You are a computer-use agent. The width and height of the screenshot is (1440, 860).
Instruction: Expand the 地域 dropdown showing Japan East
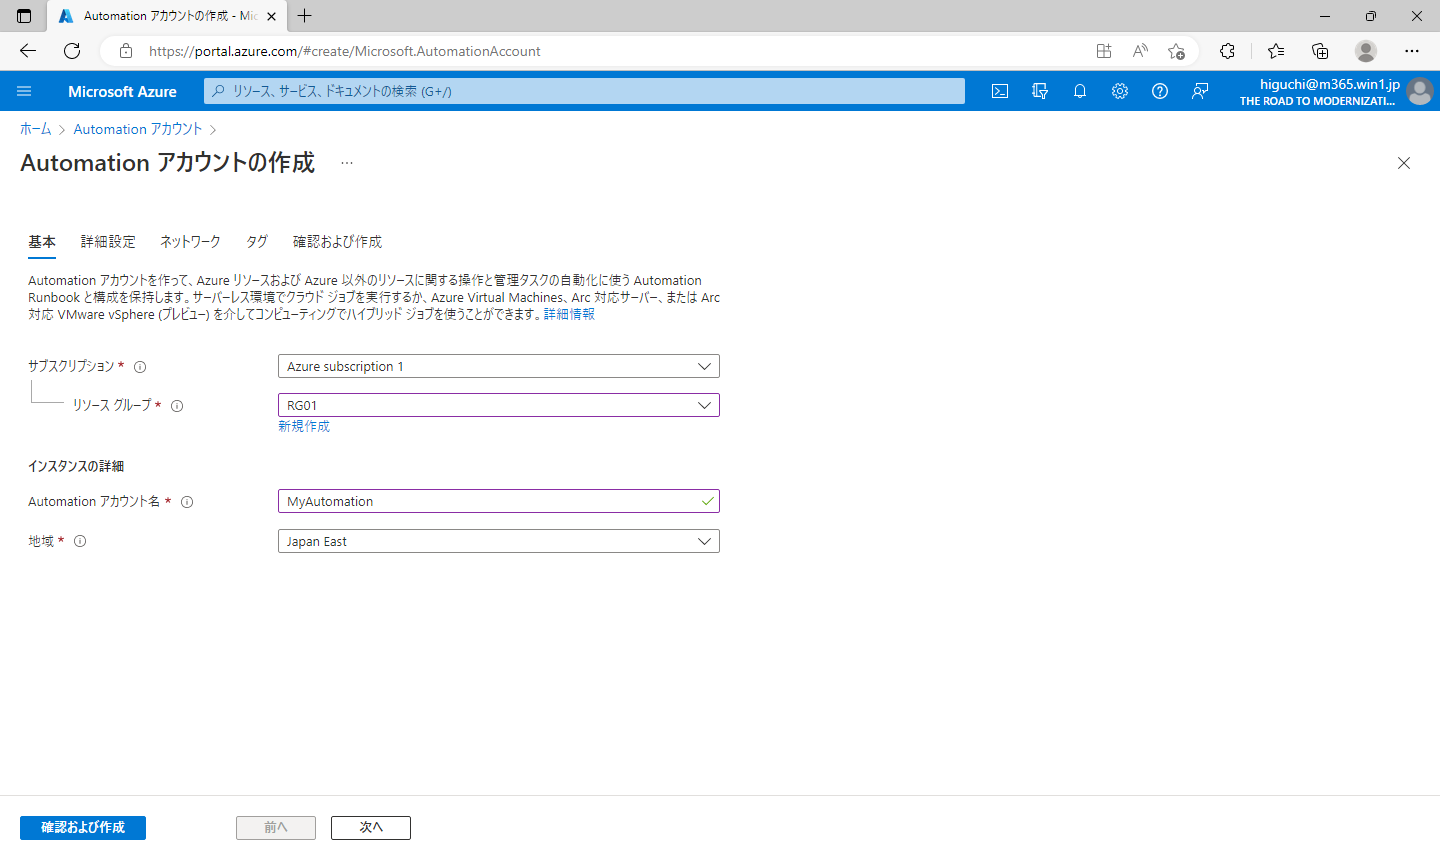499,542
